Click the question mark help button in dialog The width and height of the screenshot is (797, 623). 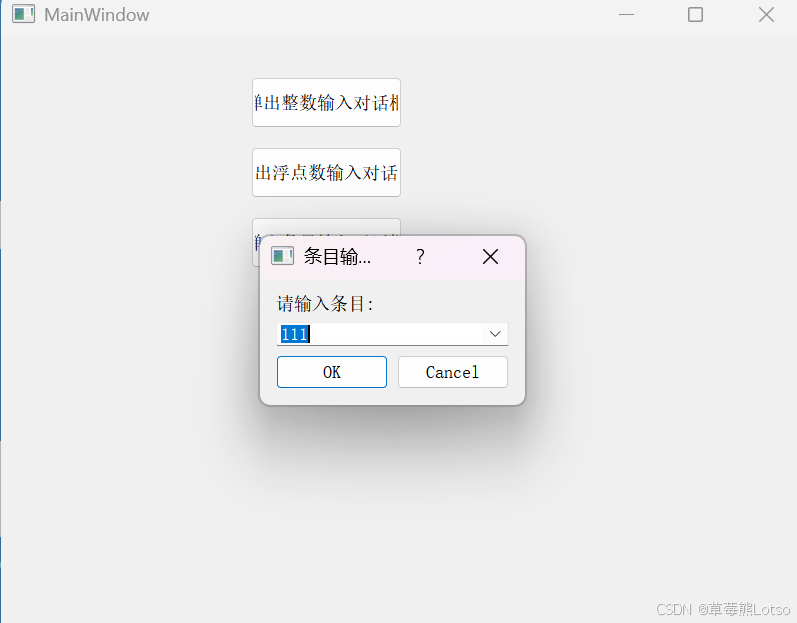click(420, 257)
